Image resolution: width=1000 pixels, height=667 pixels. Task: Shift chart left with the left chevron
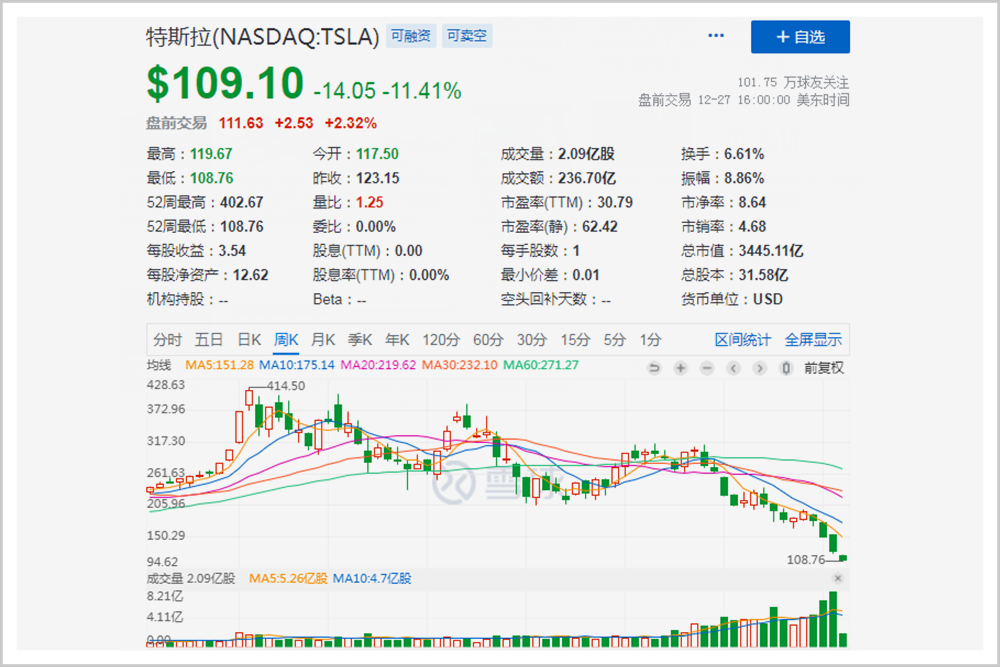pyautogui.click(x=733, y=368)
